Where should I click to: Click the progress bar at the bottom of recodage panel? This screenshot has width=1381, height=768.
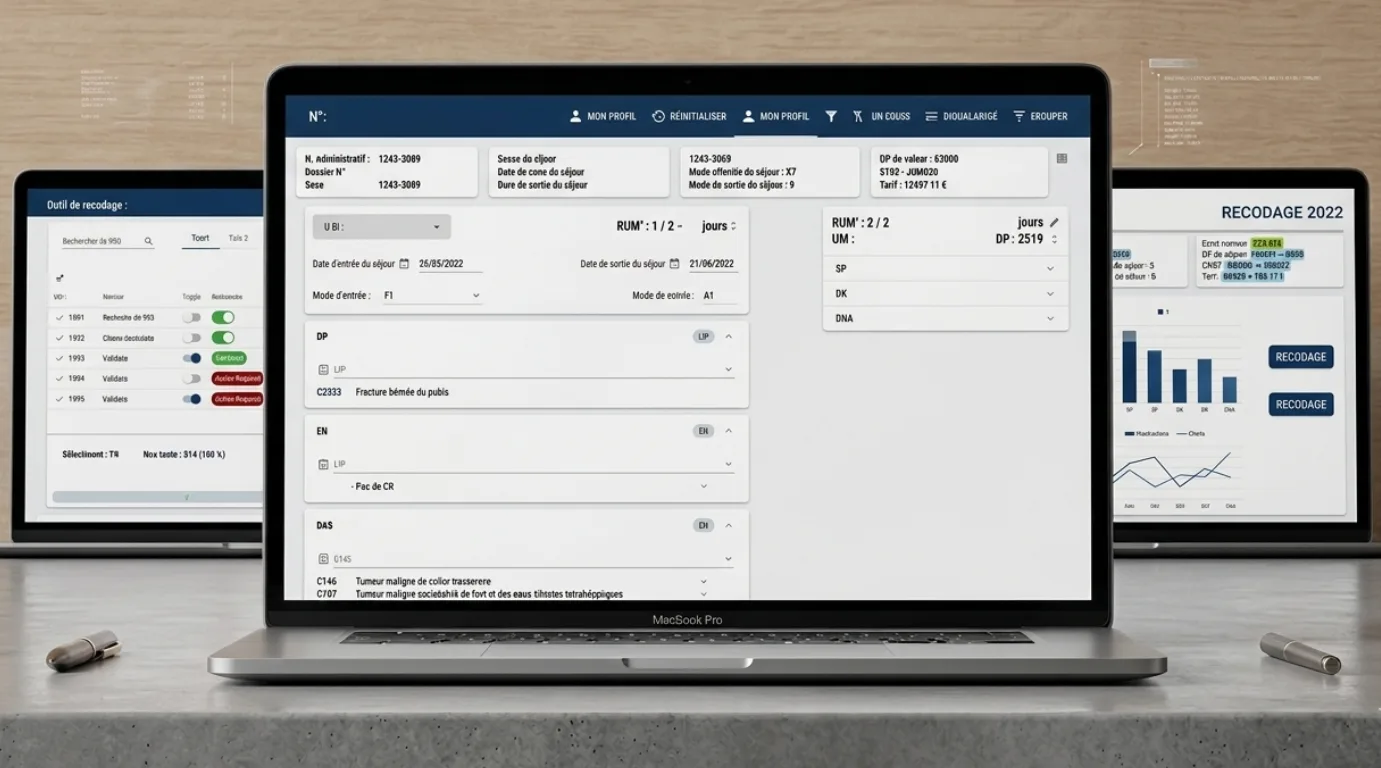coord(155,497)
